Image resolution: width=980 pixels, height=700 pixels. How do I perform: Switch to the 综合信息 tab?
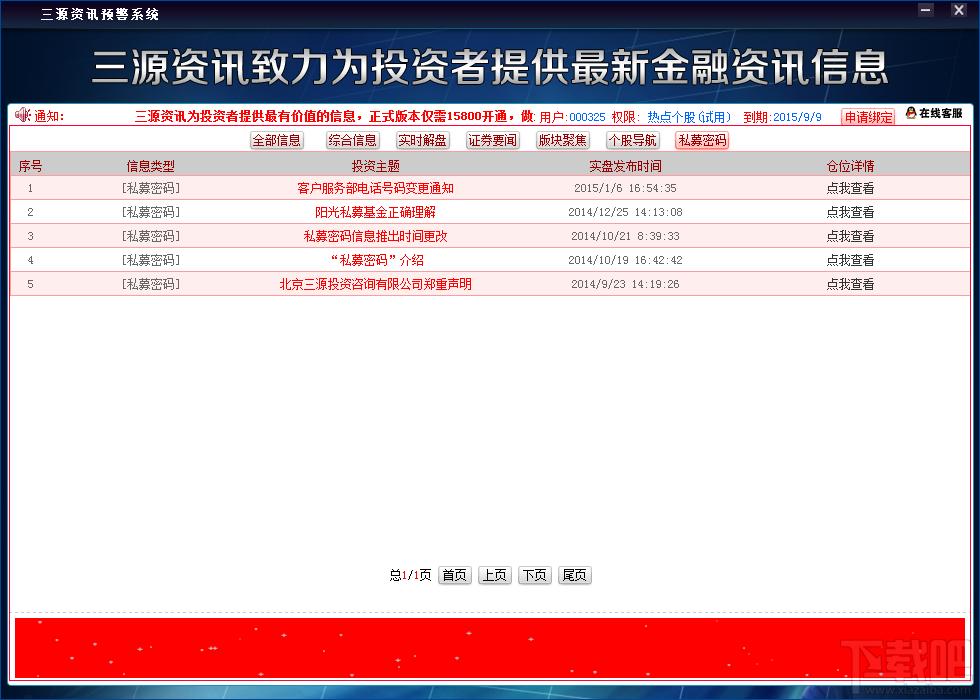tap(352, 141)
